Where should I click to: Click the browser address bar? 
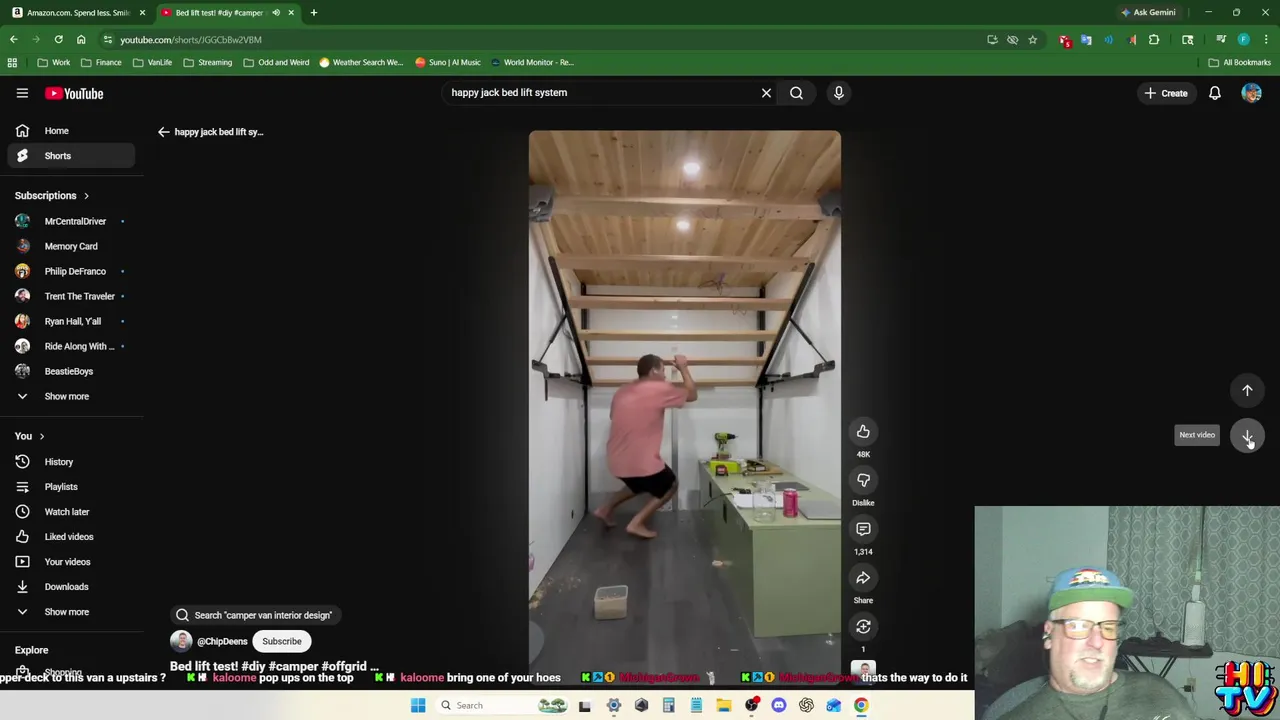pos(540,39)
